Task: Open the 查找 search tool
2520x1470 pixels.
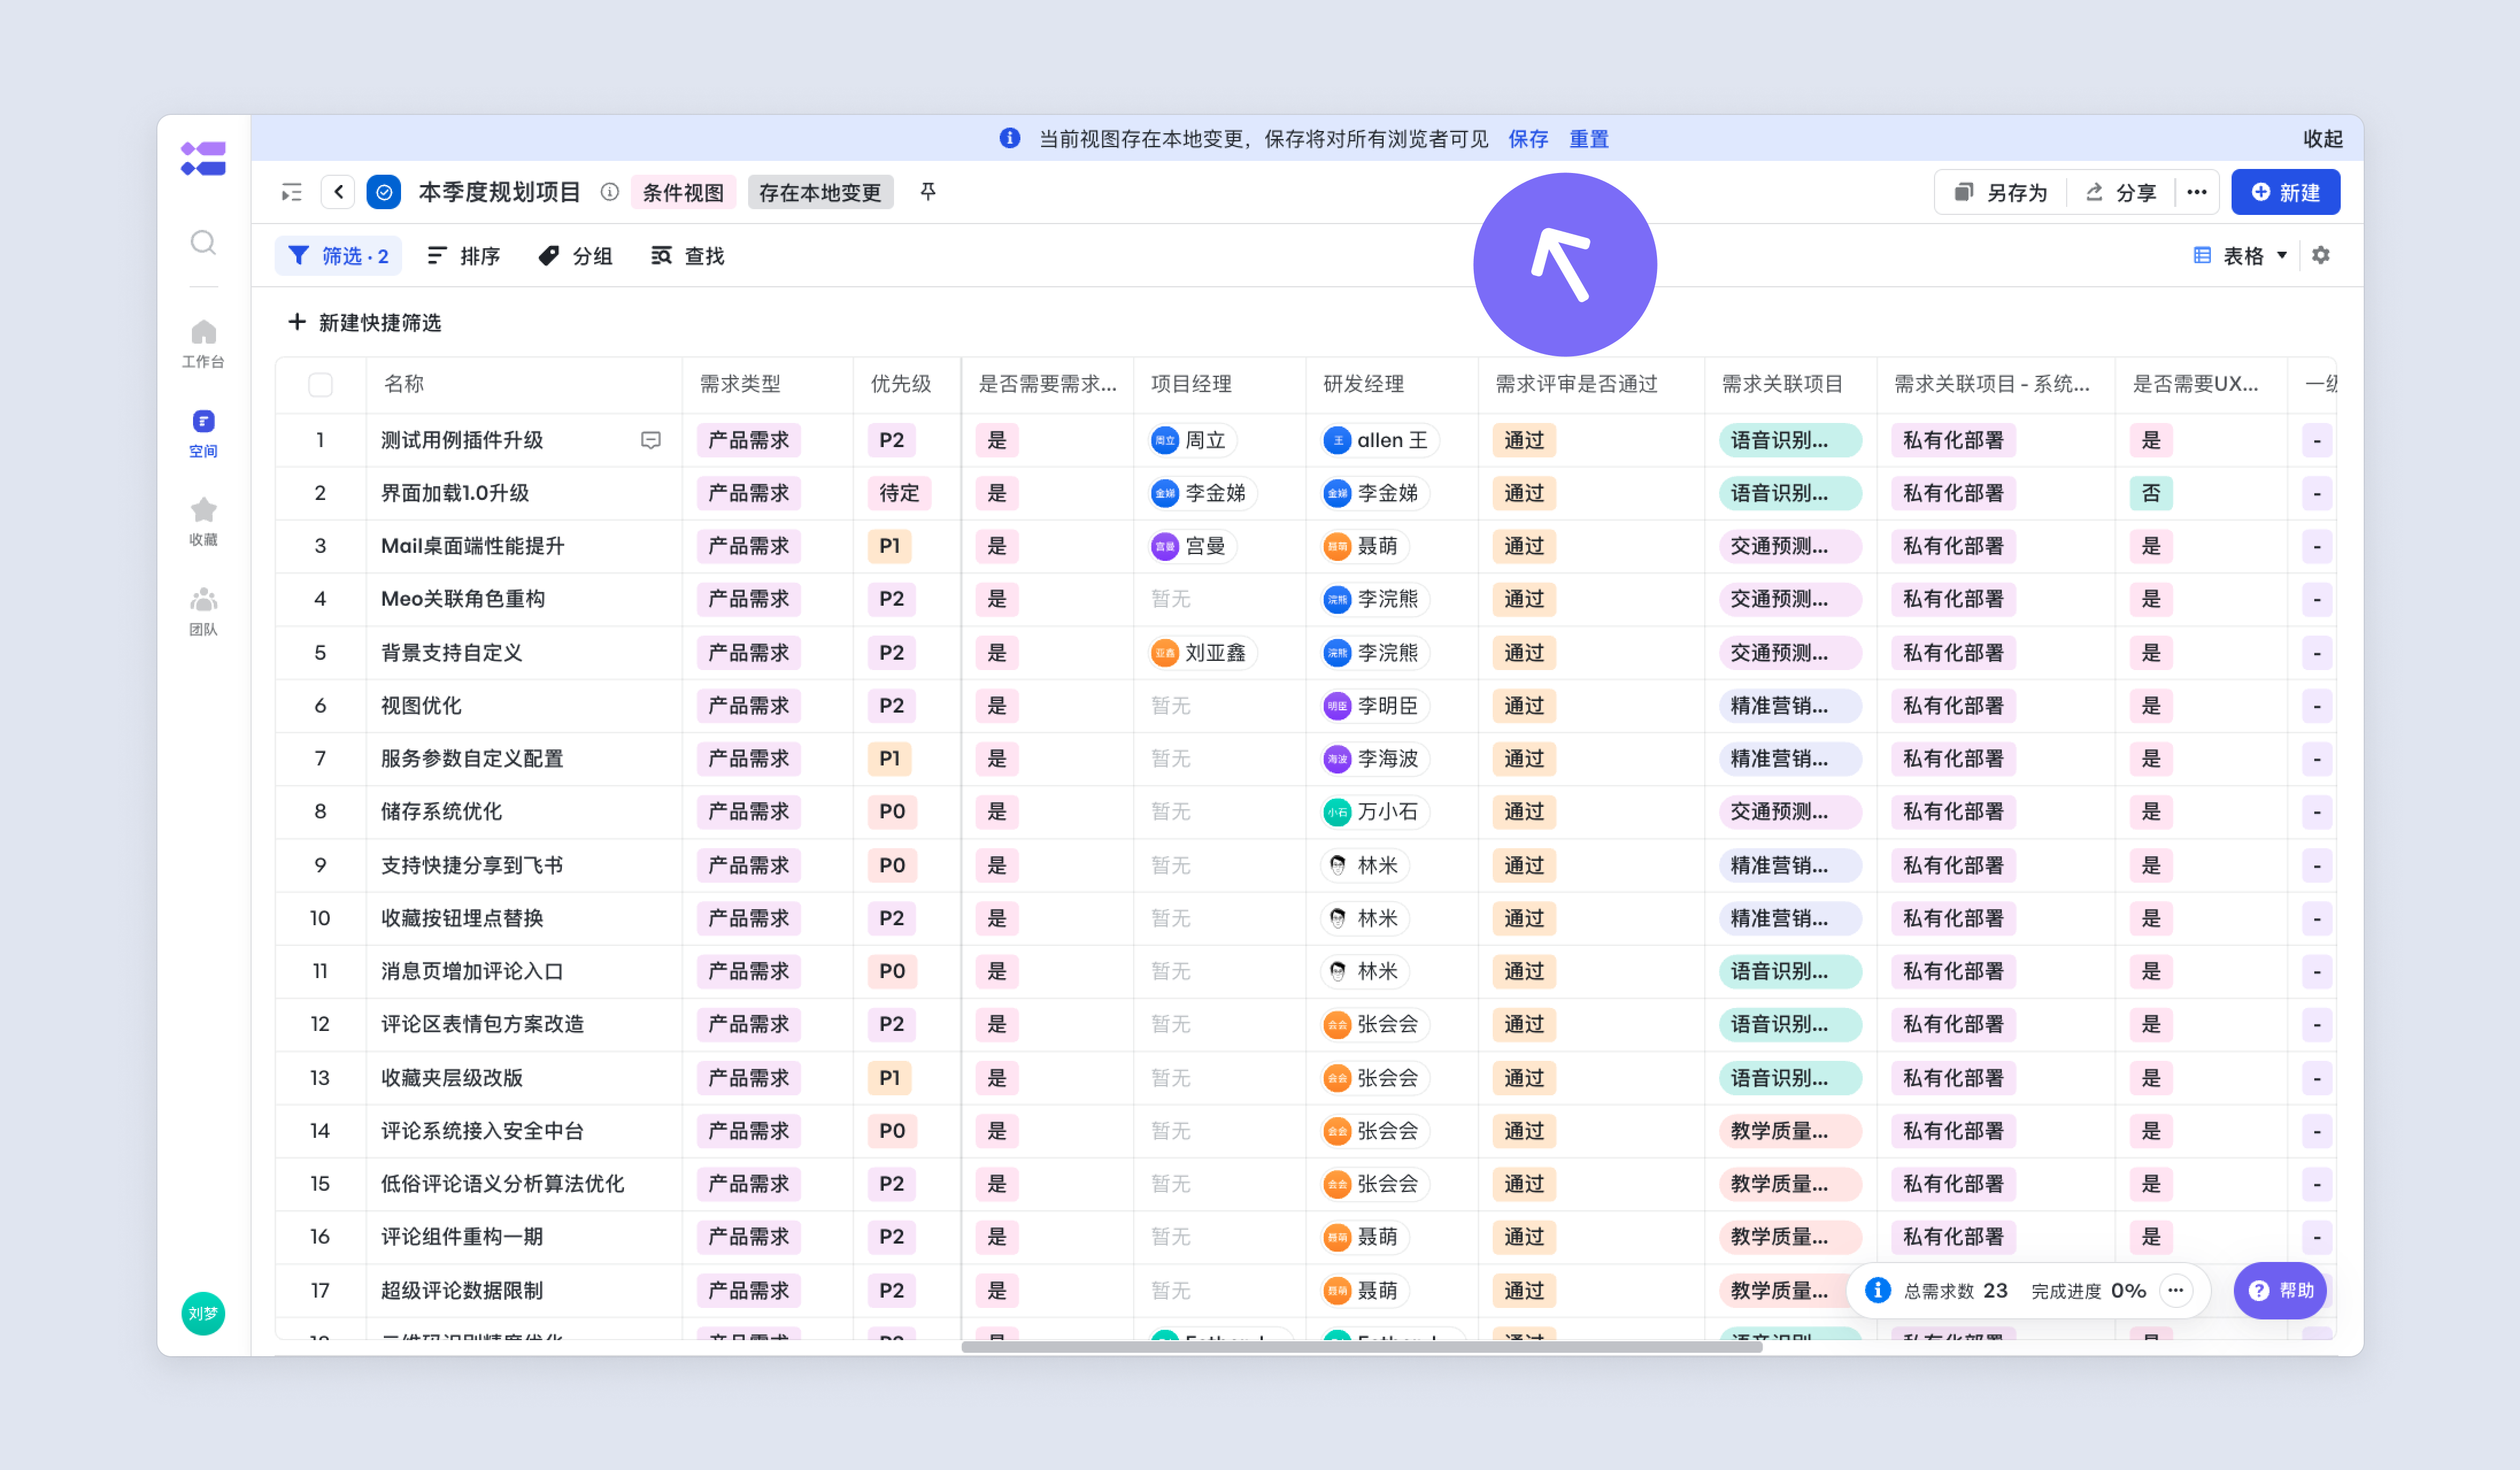Action: point(687,256)
